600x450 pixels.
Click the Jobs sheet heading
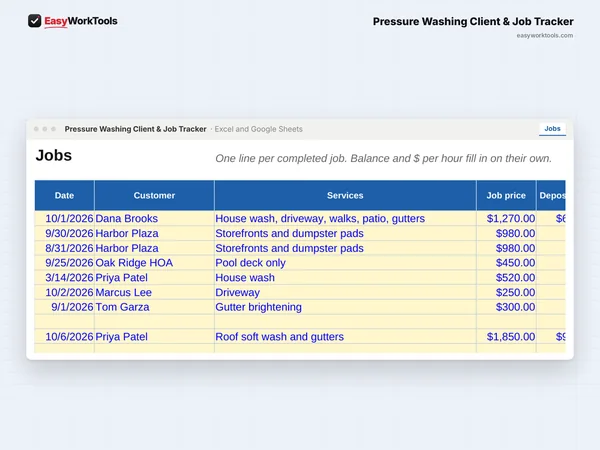[x=54, y=156]
